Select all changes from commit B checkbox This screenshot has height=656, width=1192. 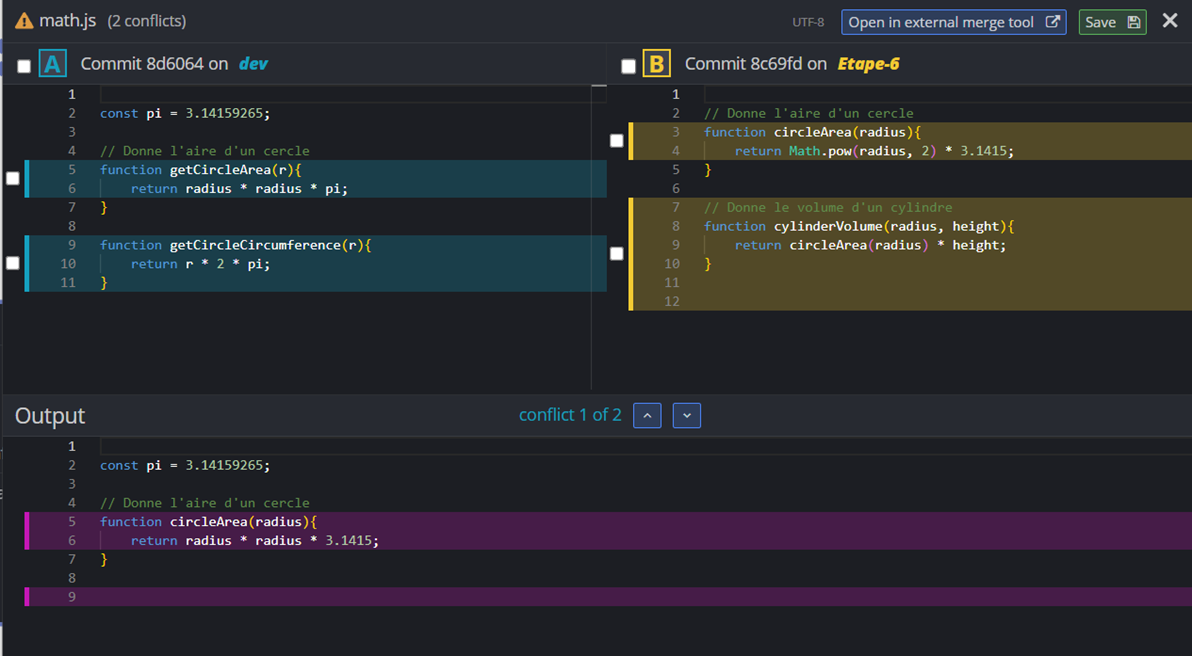[628, 66]
